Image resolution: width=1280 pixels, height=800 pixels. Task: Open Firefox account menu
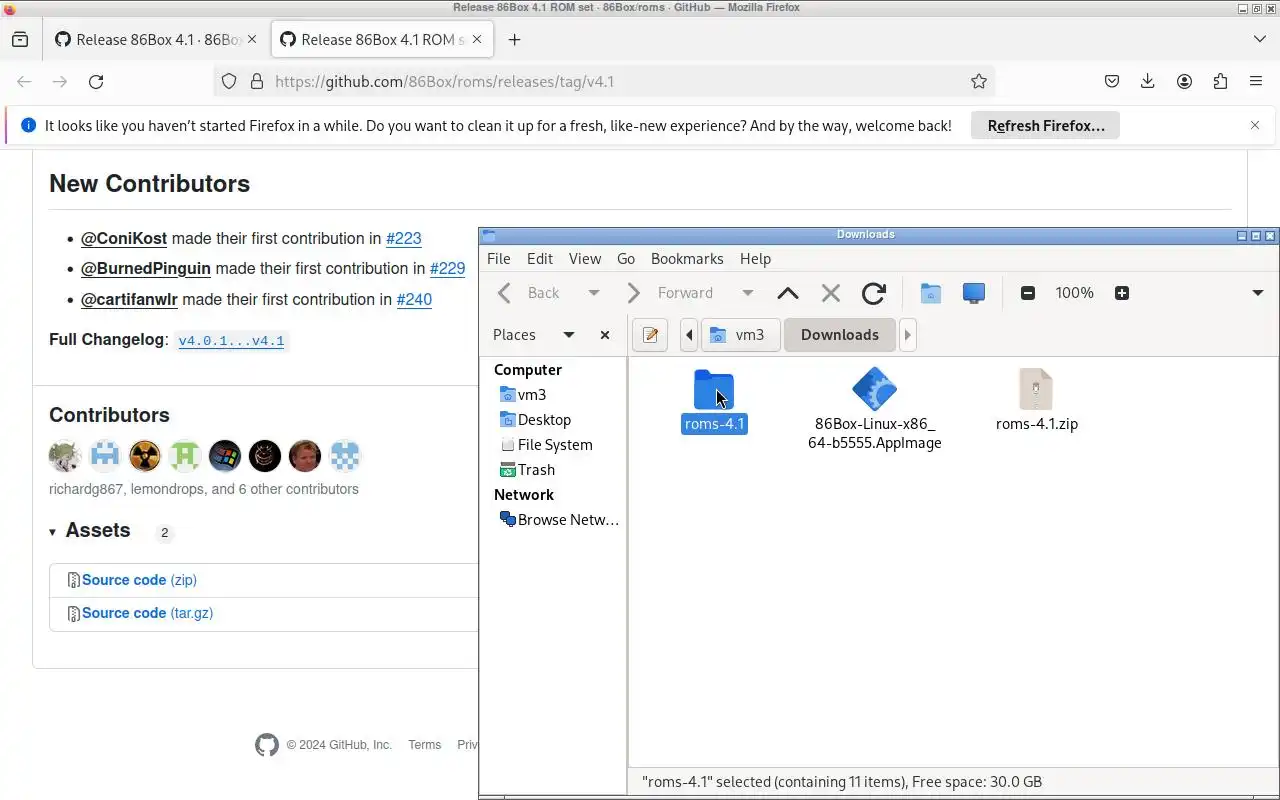(1184, 82)
